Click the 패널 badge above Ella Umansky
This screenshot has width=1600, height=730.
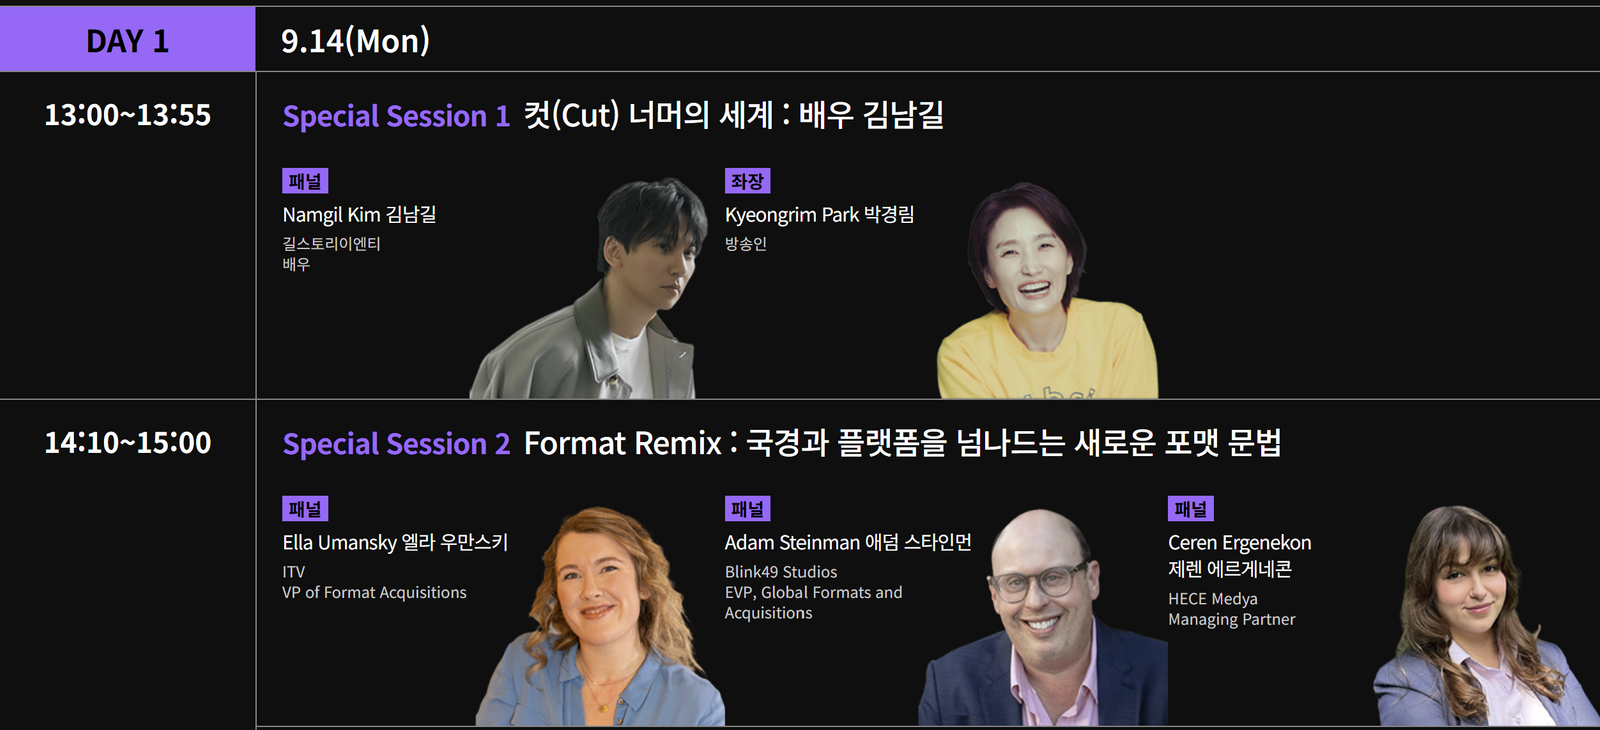click(x=305, y=509)
